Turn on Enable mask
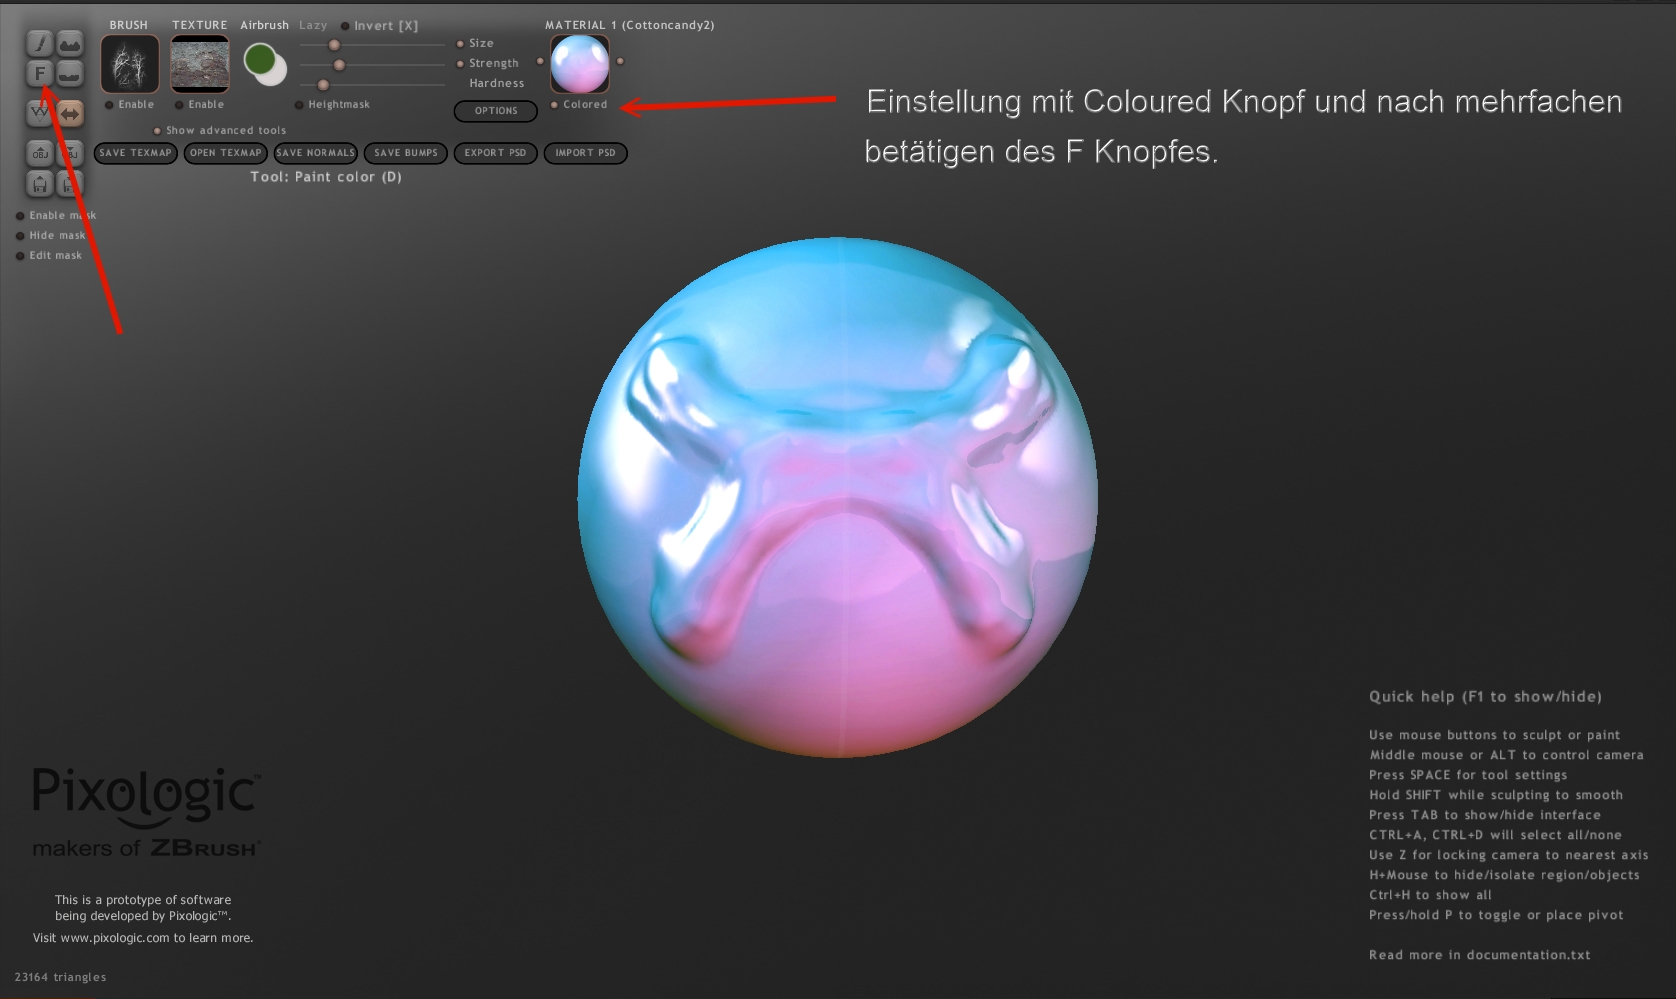The height and width of the screenshot is (999, 1676). [56, 216]
